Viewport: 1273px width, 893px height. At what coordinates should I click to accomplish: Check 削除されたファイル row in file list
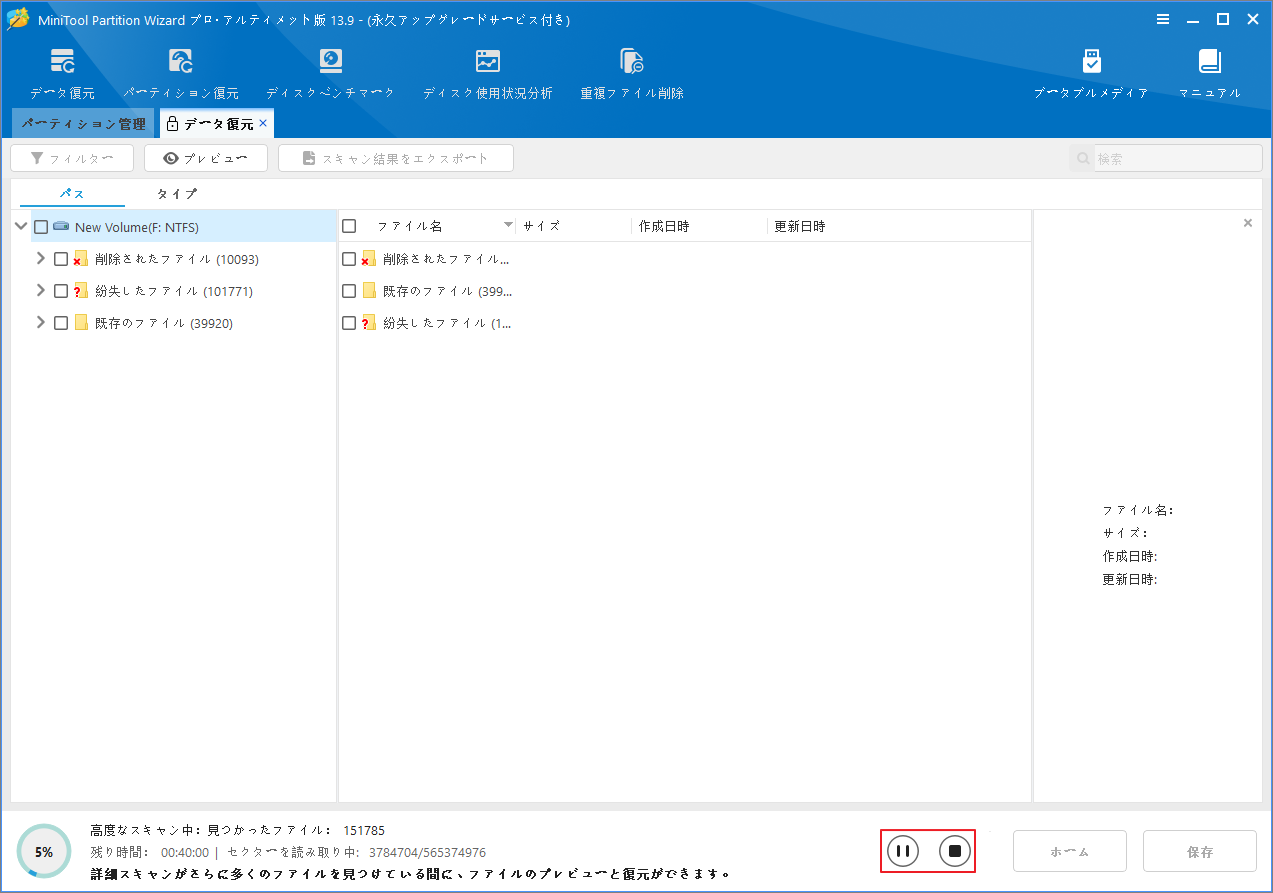tap(349, 259)
